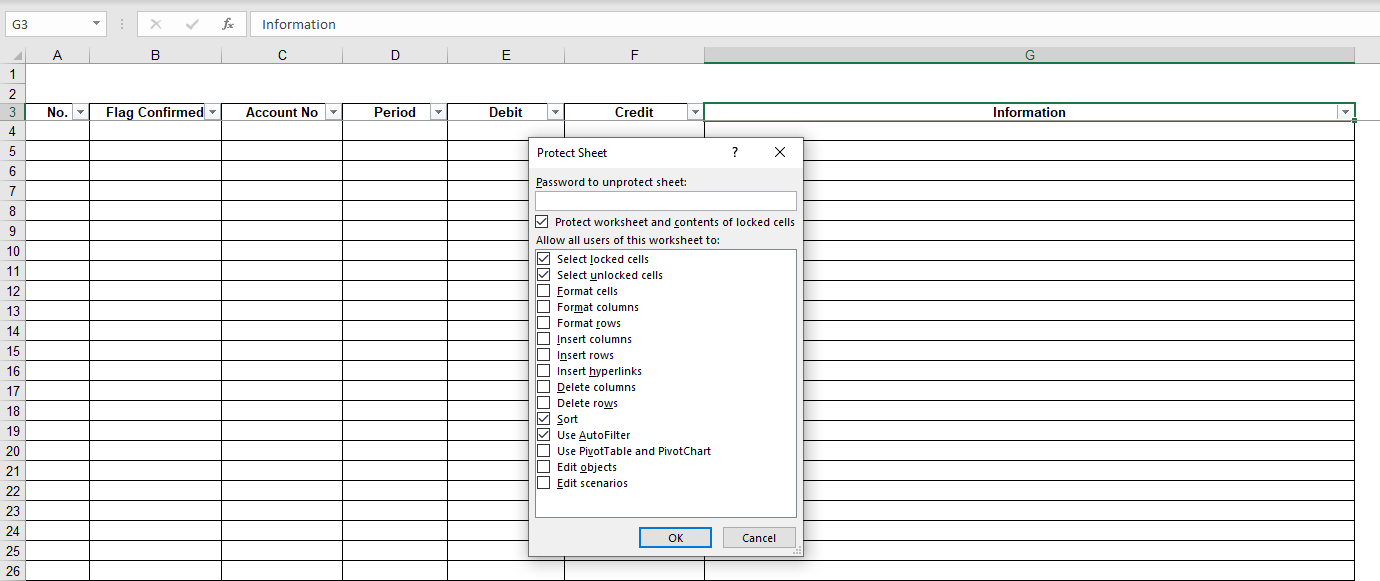The height and width of the screenshot is (581, 1380).
Task: Disable Use AutoFilter permission
Action: tap(544, 434)
